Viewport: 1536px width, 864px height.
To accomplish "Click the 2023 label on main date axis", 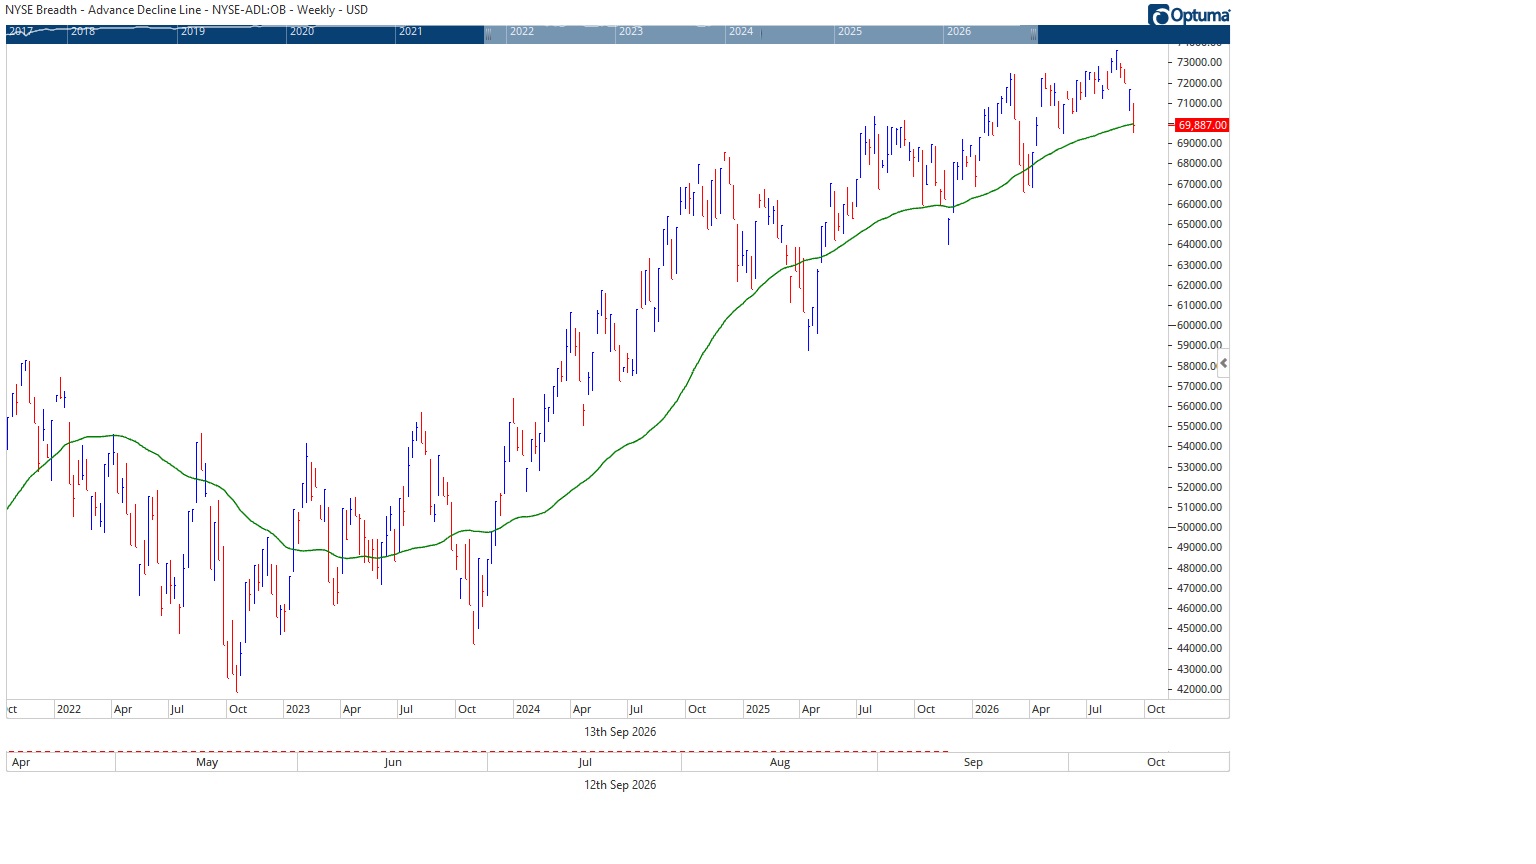I will coord(298,709).
